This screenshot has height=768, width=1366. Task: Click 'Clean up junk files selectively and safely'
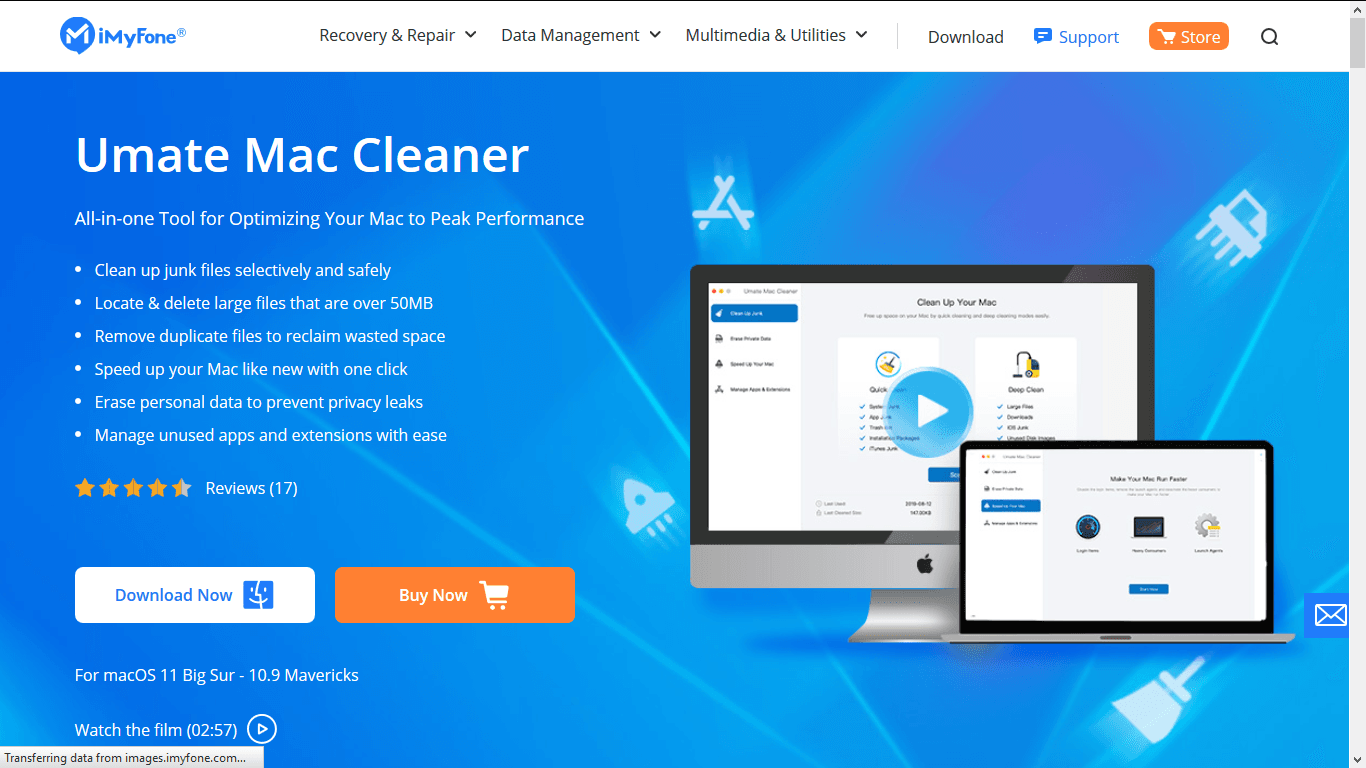click(x=243, y=270)
